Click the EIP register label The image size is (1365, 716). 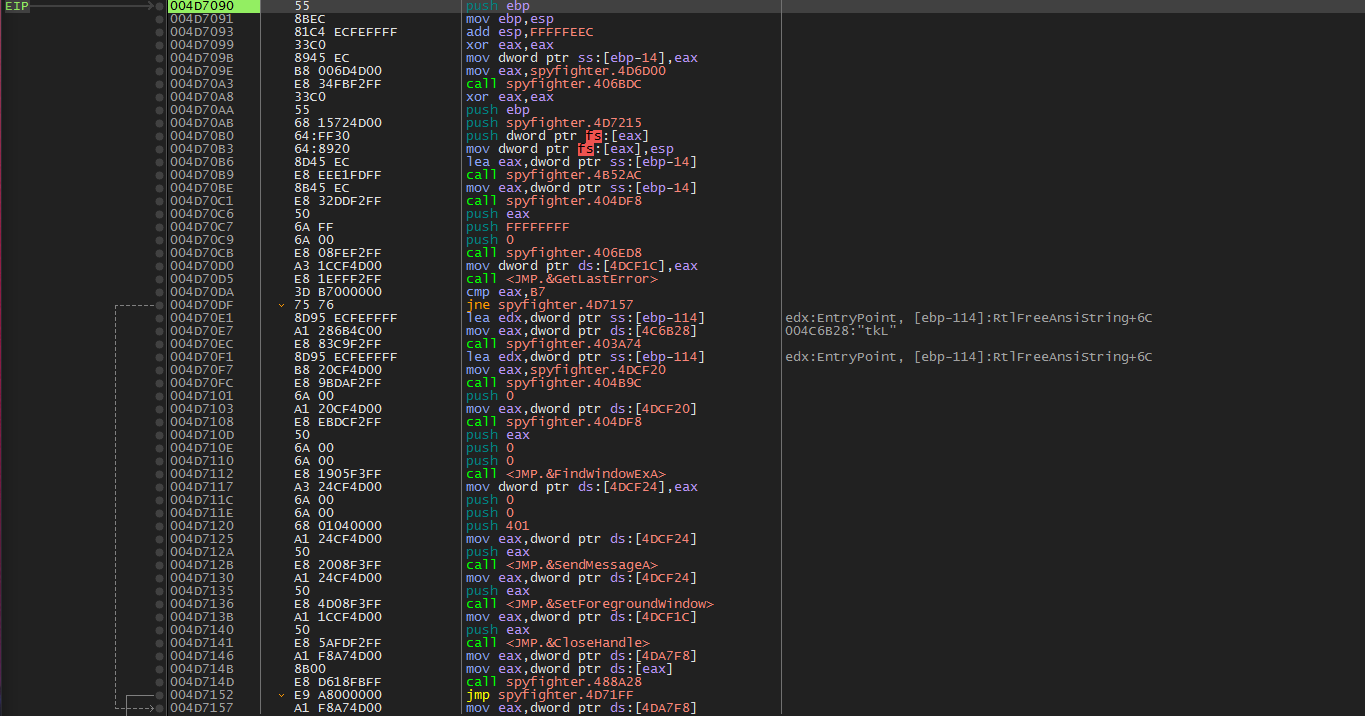click(x=17, y=6)
